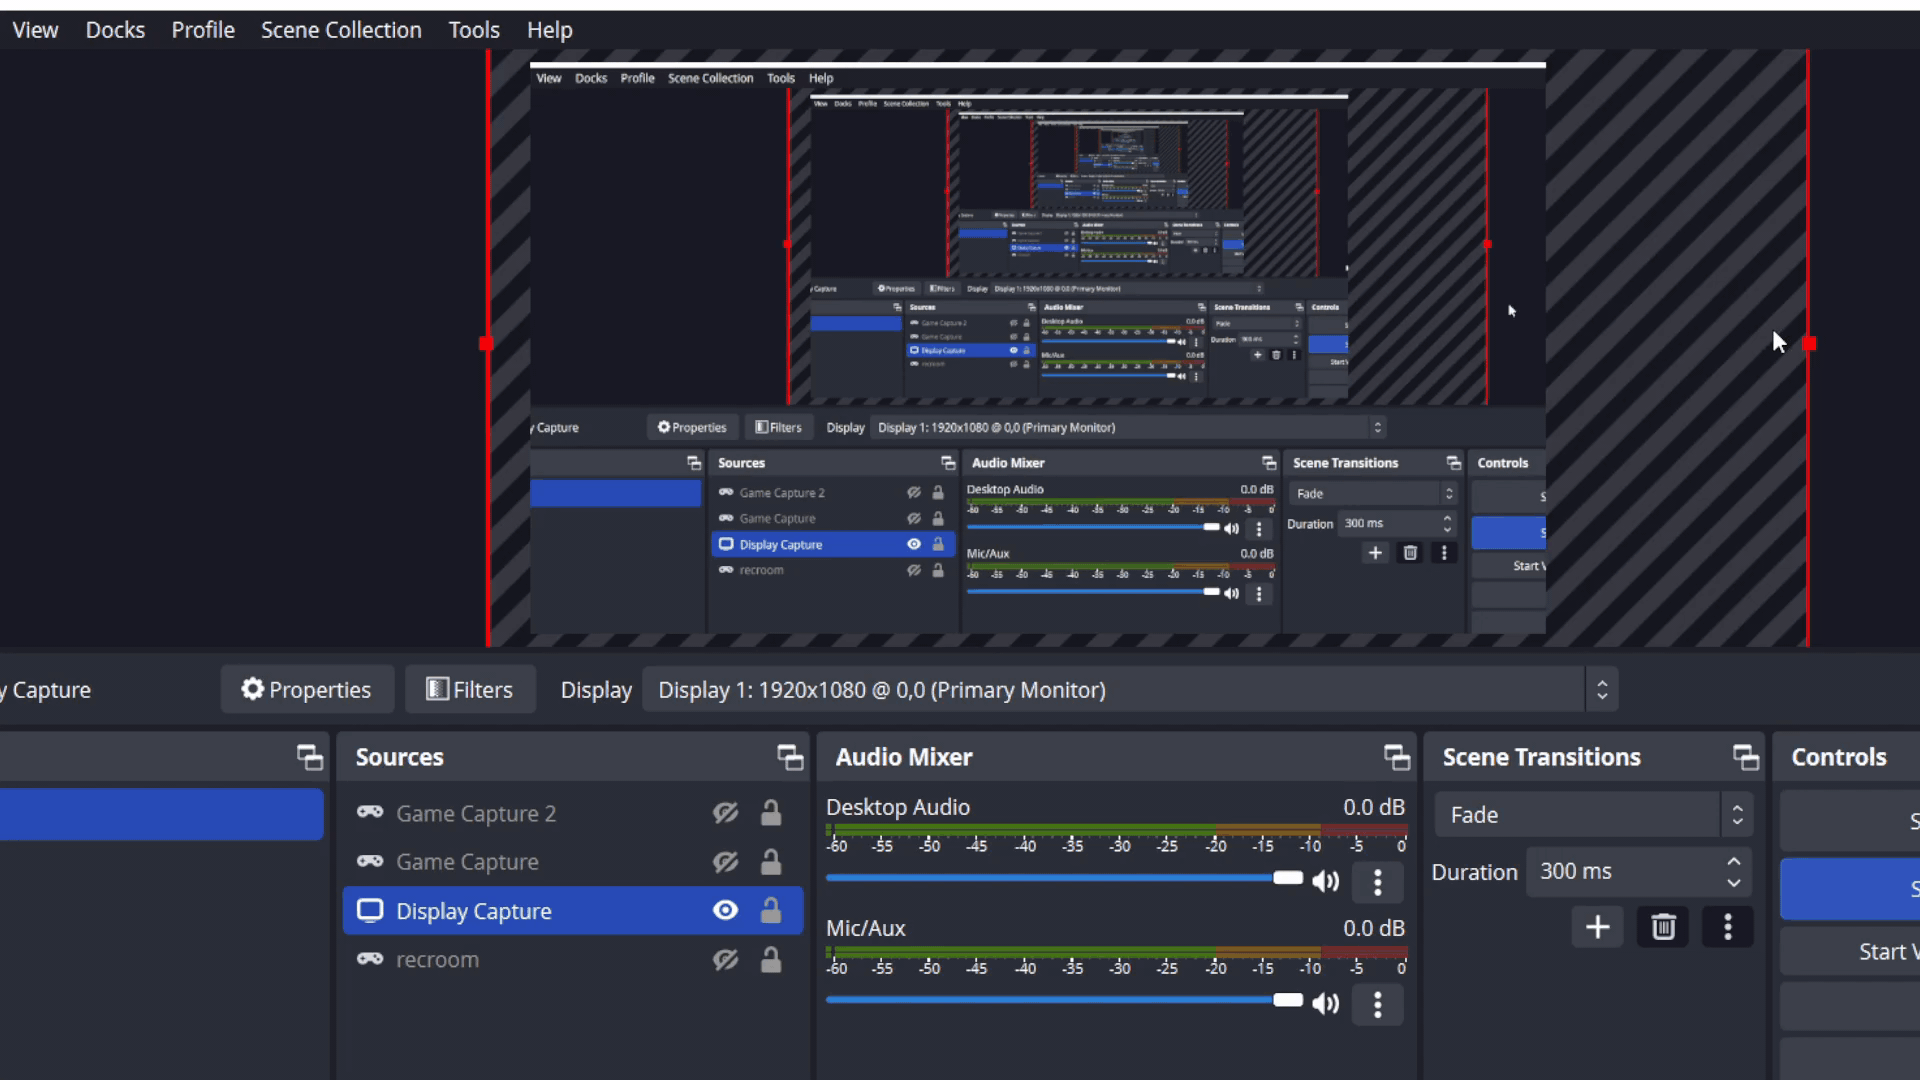Mute the Mic/Aux speaker icon
Screen dimensions: 1920x1080
[1325, 1003]
